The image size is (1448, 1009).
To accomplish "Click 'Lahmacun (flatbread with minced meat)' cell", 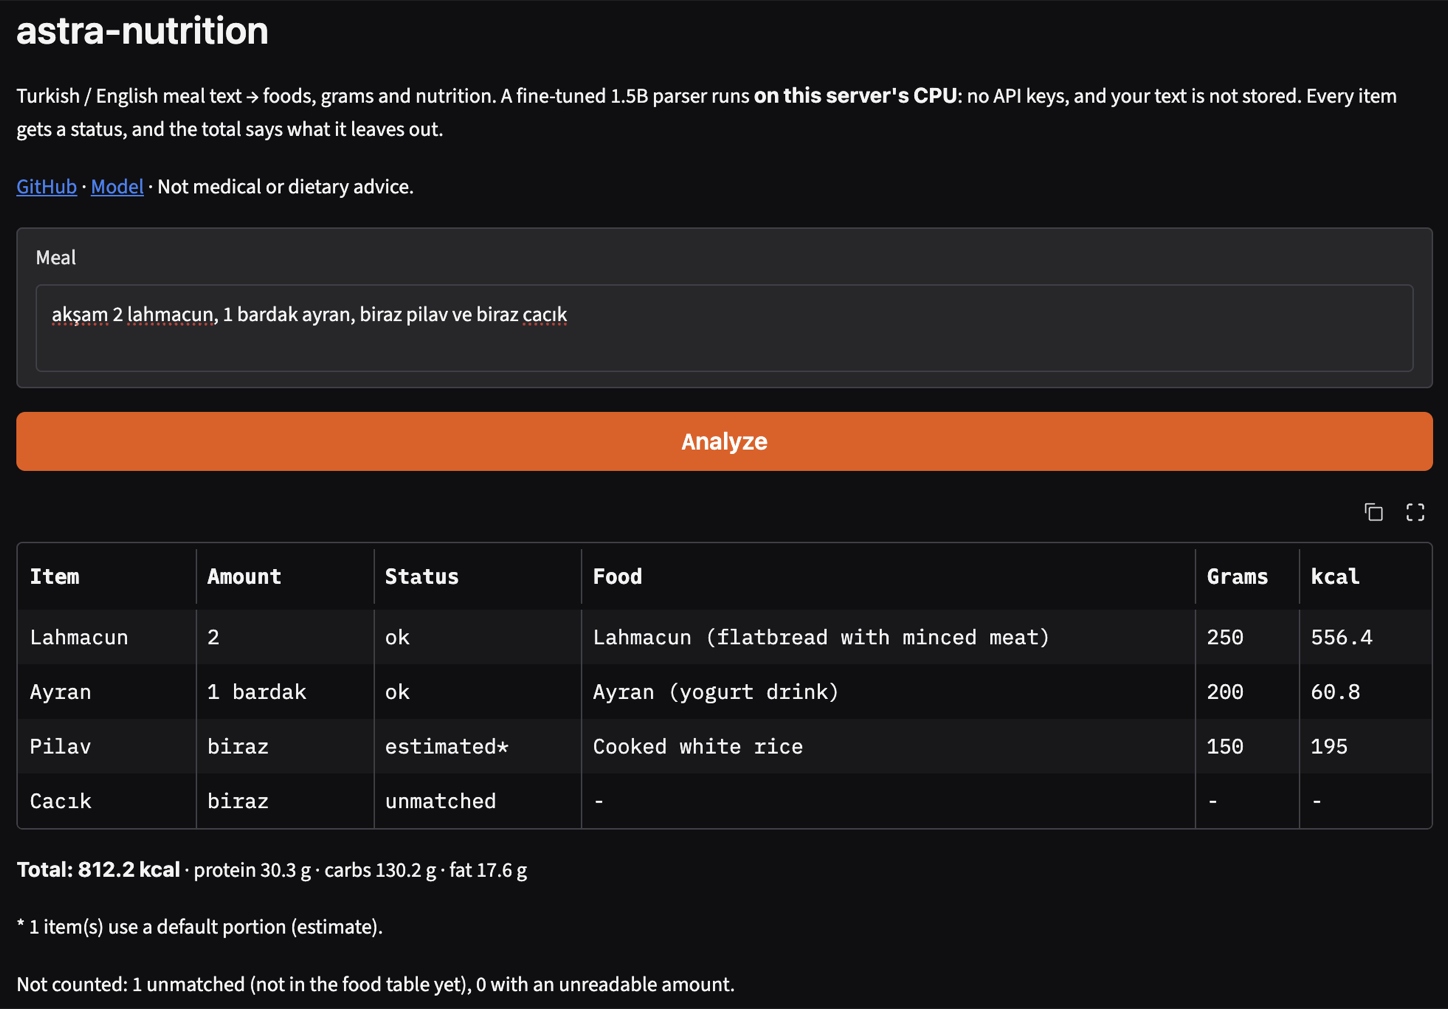I will point(888,637).
